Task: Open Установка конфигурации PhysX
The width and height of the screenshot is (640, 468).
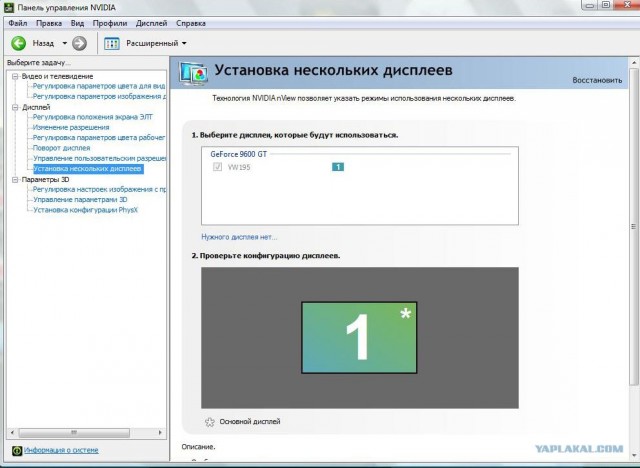Action: point(85,210)
